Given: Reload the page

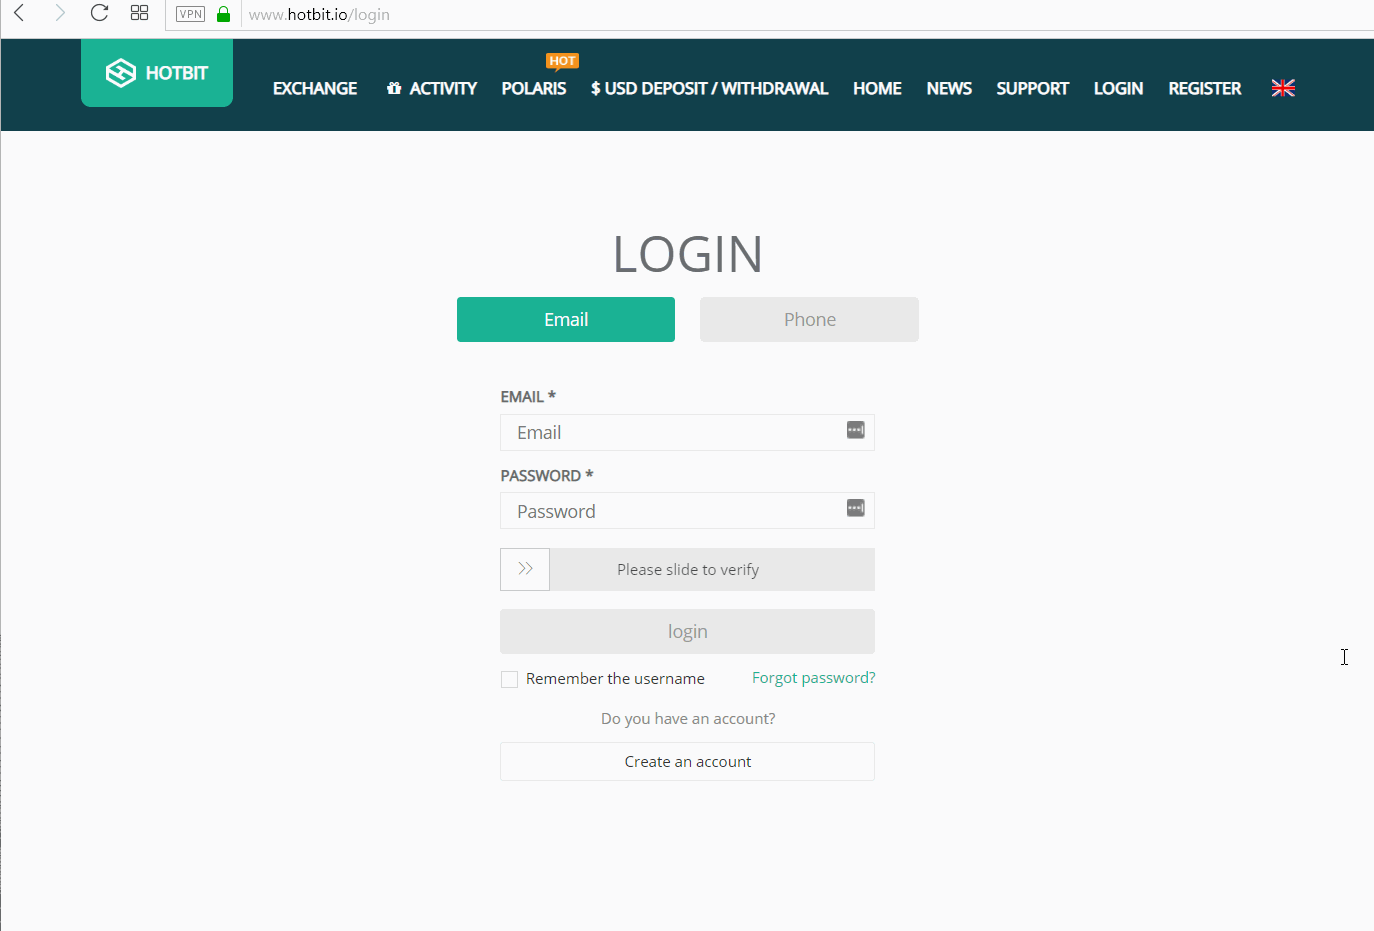Looking at the screenshot, I should (99, 13).
